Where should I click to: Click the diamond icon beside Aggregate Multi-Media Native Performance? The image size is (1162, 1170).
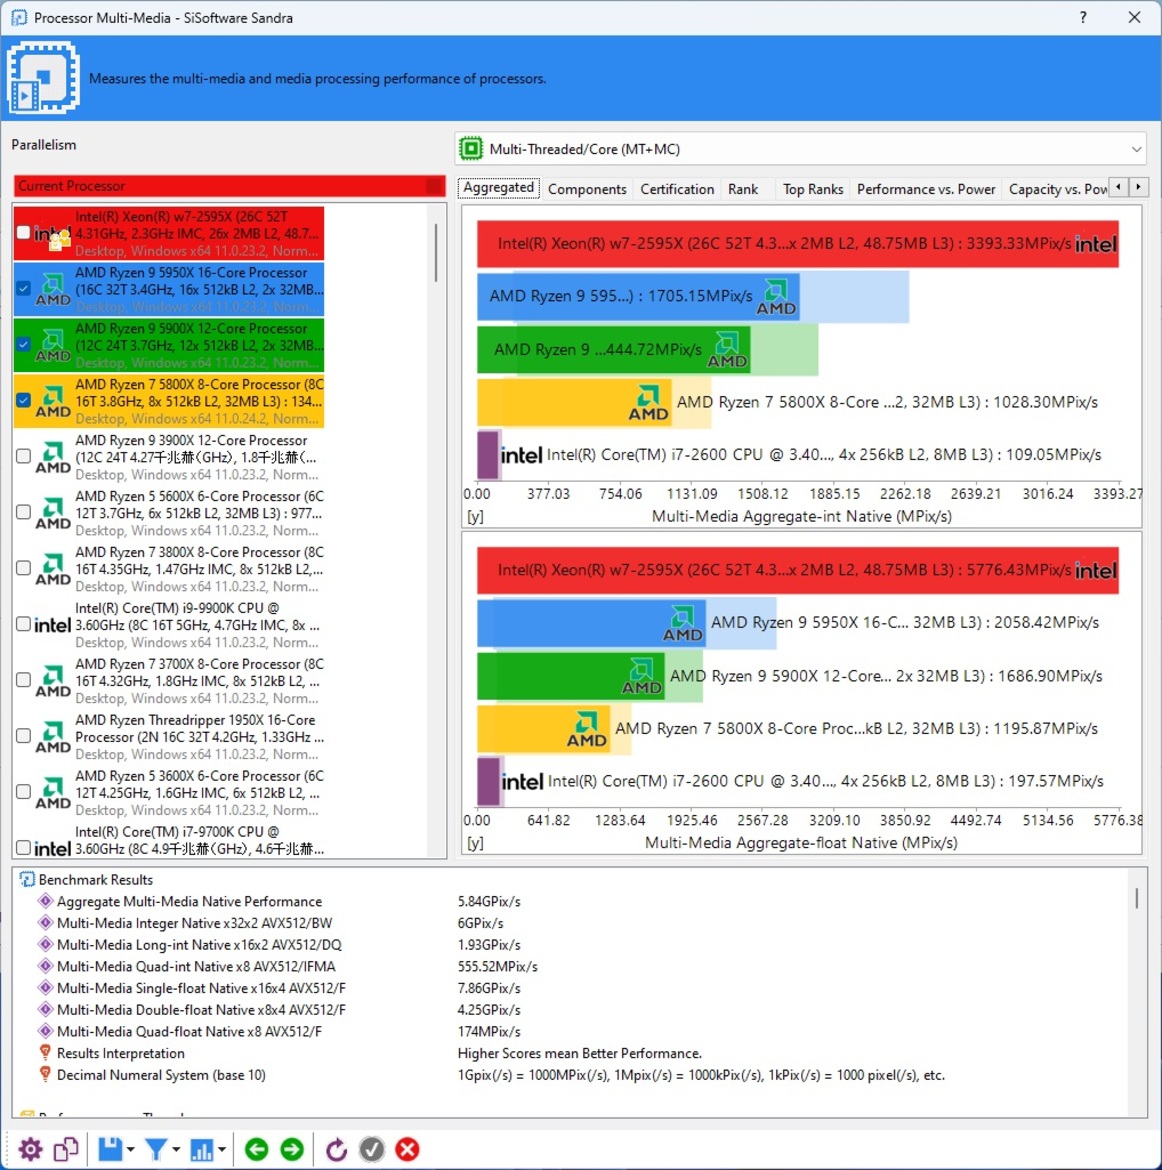(45, 901)
